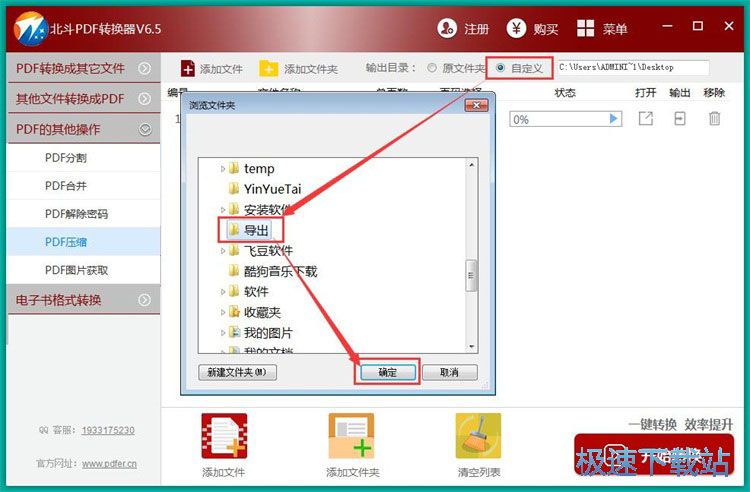The width and height of the screenshot is (750, 492).
Task: Expand the temp folder node
Action: pos(222,169)
